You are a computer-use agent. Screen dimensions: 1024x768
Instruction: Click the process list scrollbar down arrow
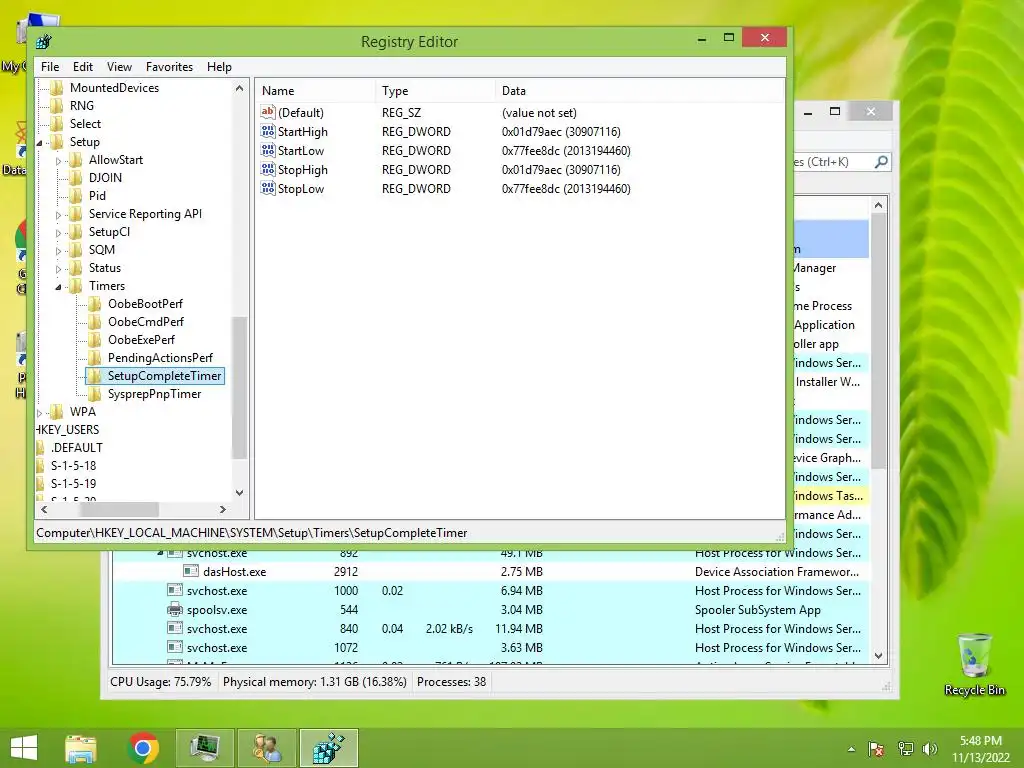pyautogui.click(x=878, y=655)
